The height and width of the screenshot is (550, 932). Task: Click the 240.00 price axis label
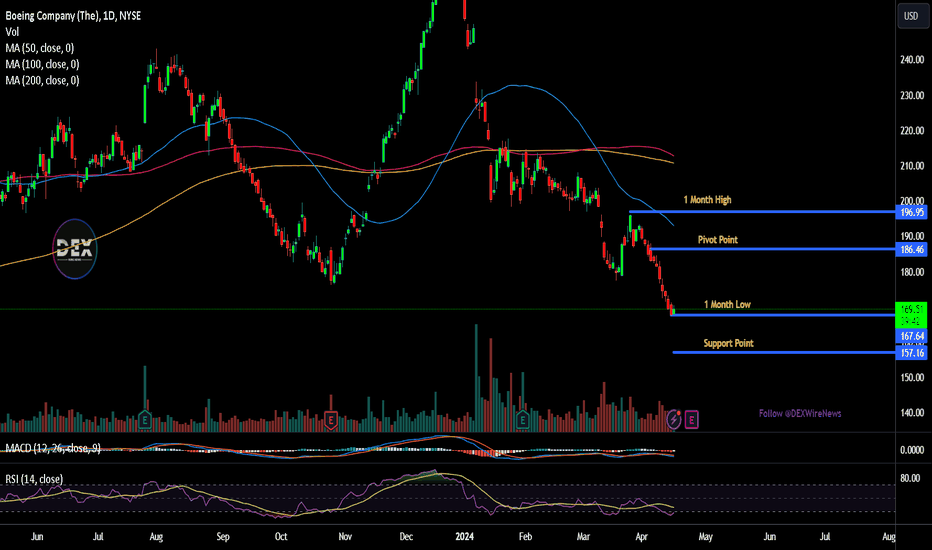click(x=912, y=59)
